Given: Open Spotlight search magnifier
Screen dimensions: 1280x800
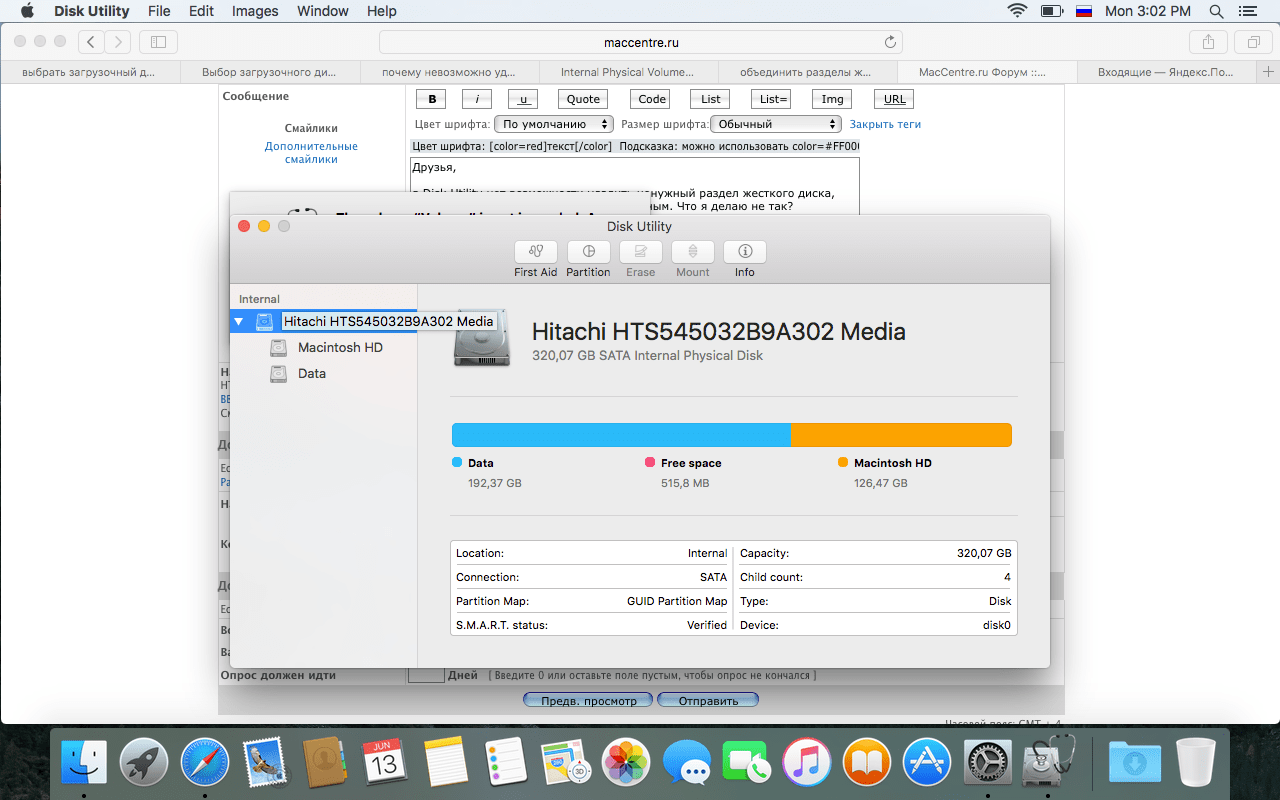Looking at the screenshot, I should [x=1216, y=11].
